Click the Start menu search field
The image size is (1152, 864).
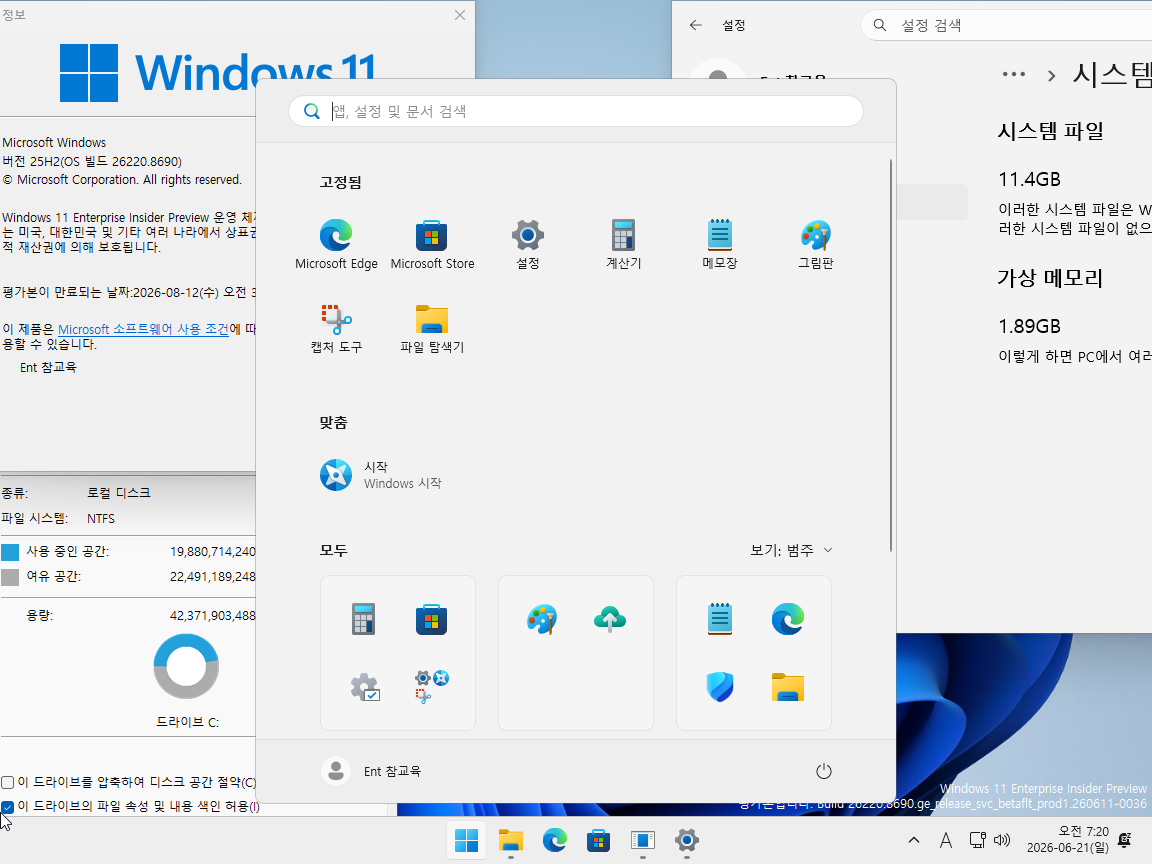pyautogui.click(x=575, y=111)
